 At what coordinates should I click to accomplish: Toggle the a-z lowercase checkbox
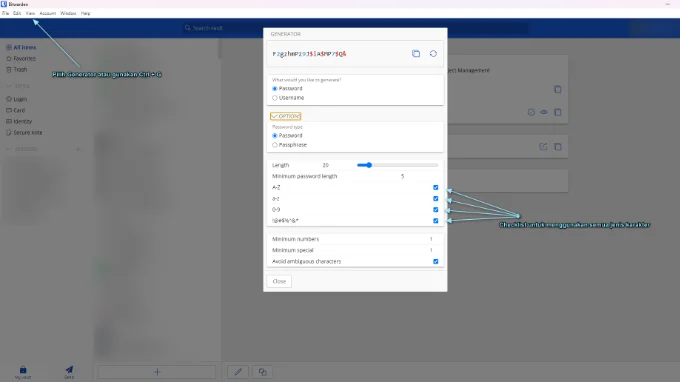[435, 199]
